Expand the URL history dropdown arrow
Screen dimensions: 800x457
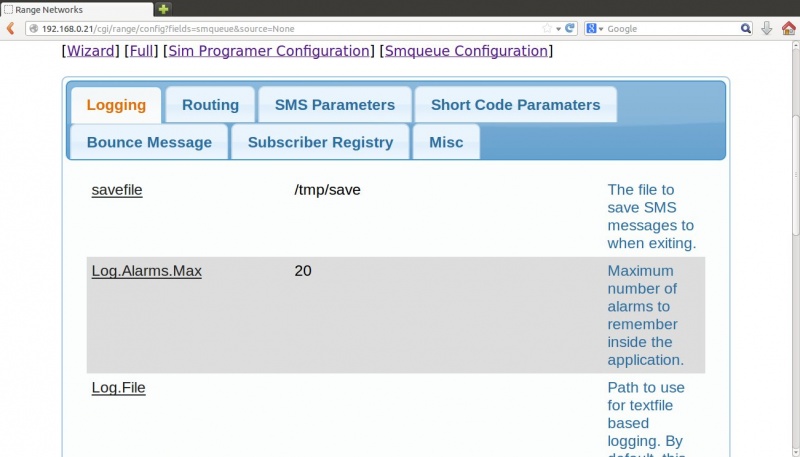tap(559, 29)
